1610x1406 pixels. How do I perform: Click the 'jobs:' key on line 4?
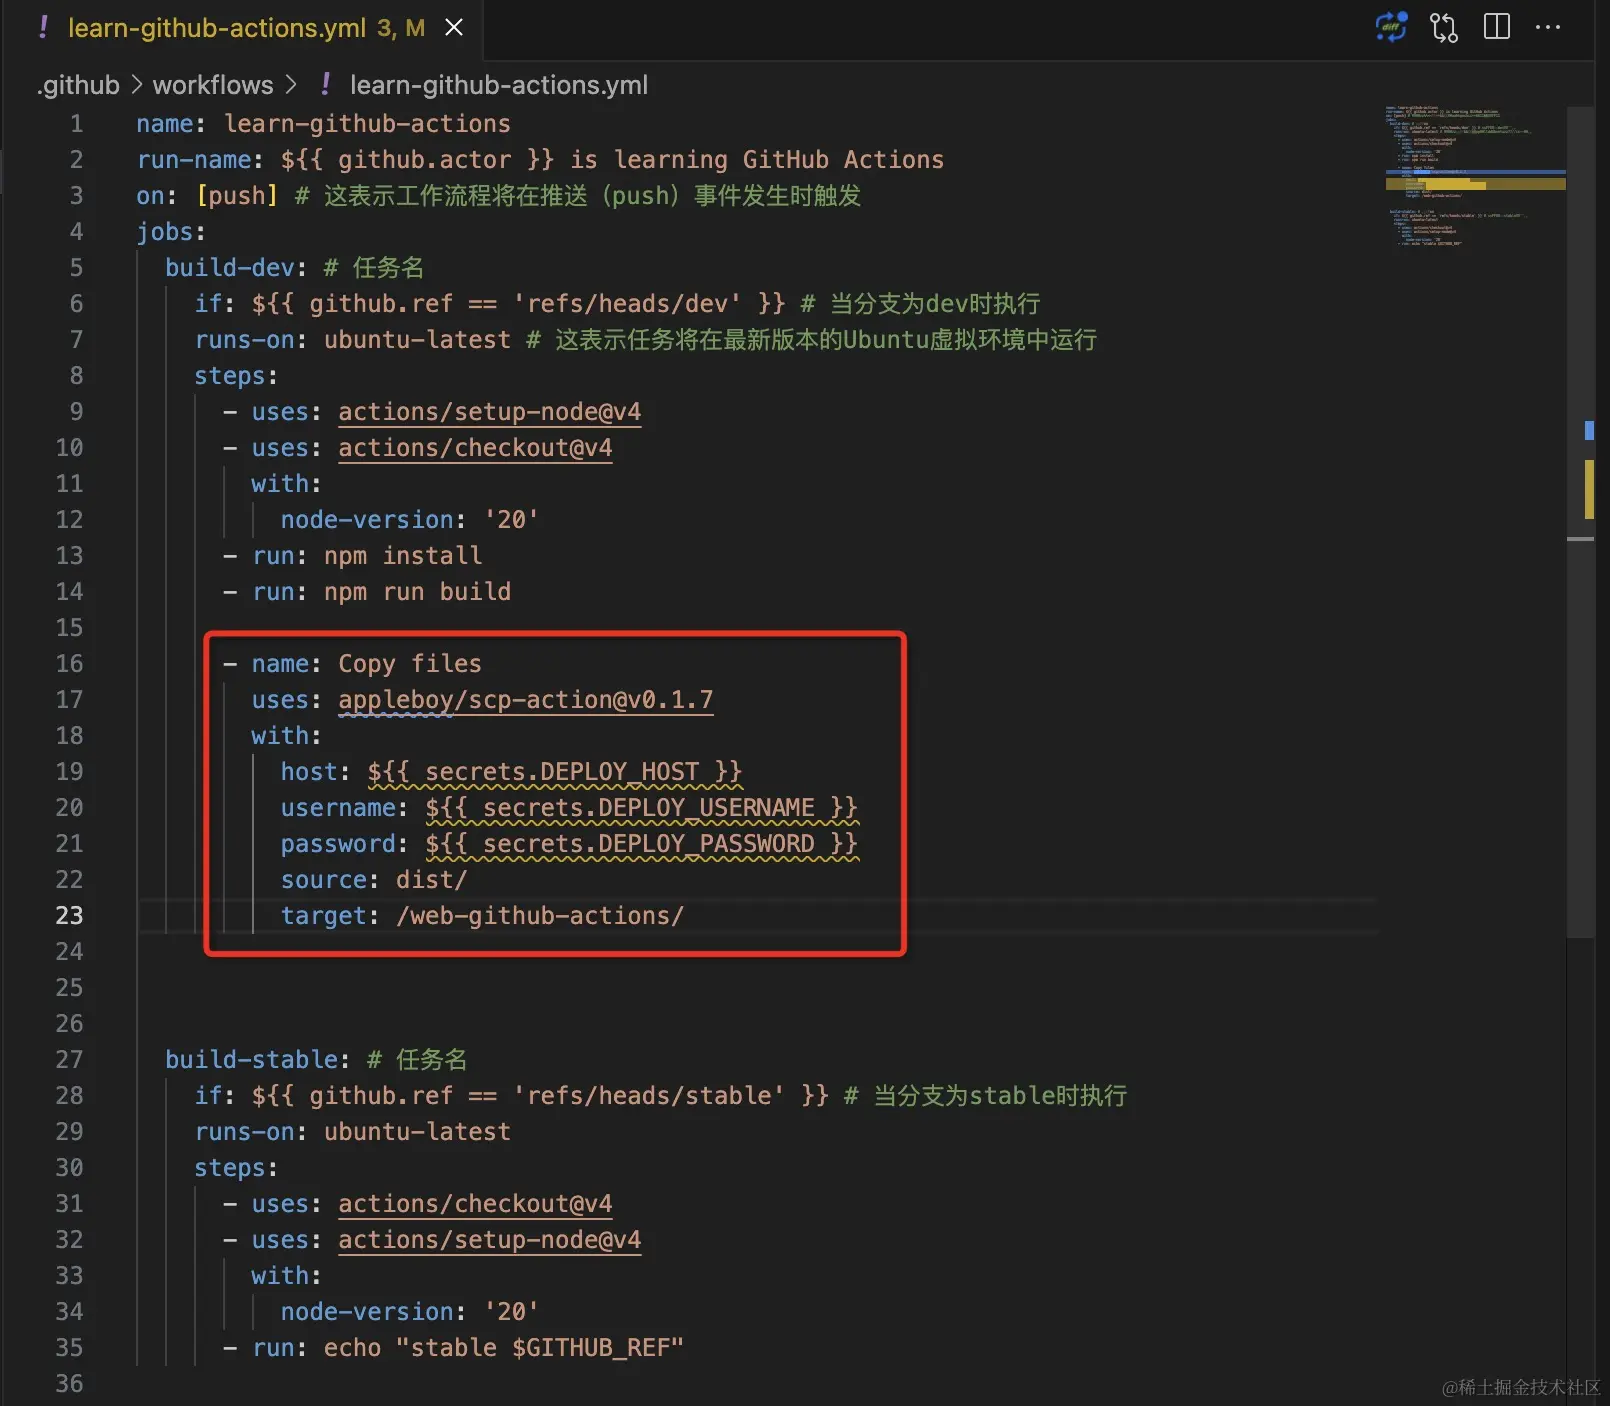point(171,232)
